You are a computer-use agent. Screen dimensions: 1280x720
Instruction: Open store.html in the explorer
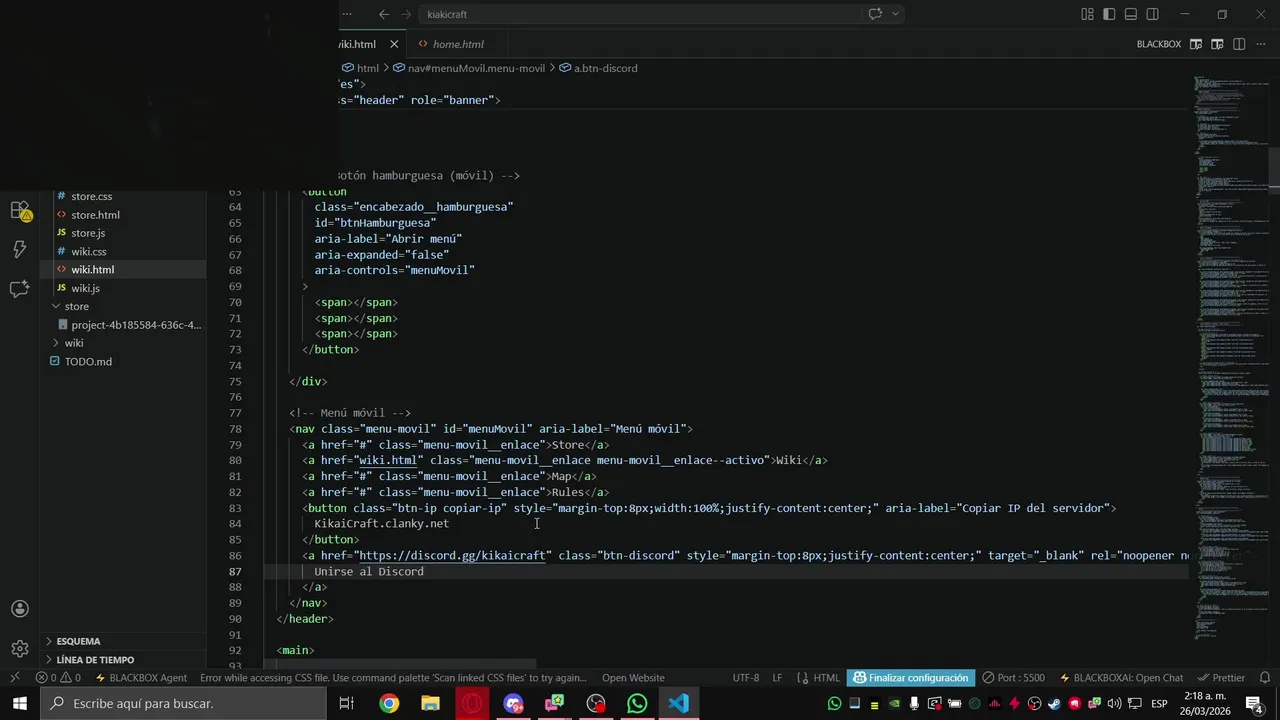[x=95, y=214]
